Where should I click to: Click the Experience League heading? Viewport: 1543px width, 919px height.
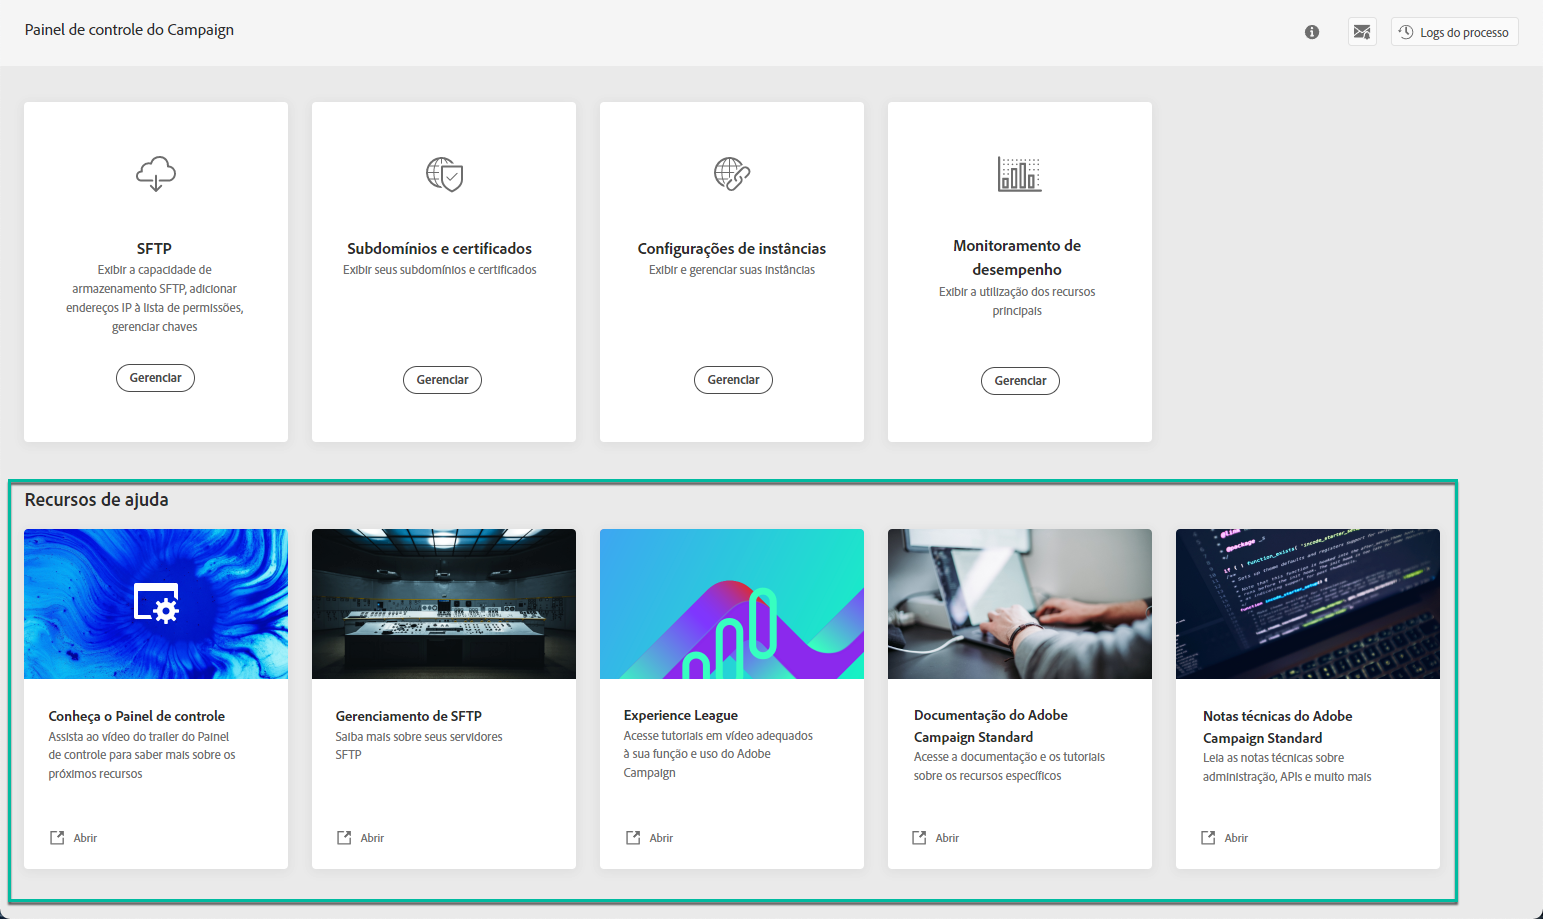point(681,715)
